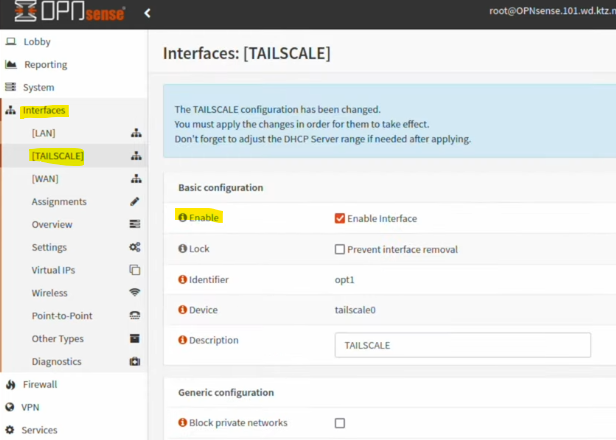Click the Reporting chart icon
616x440 pixels.
pos(11,64)
